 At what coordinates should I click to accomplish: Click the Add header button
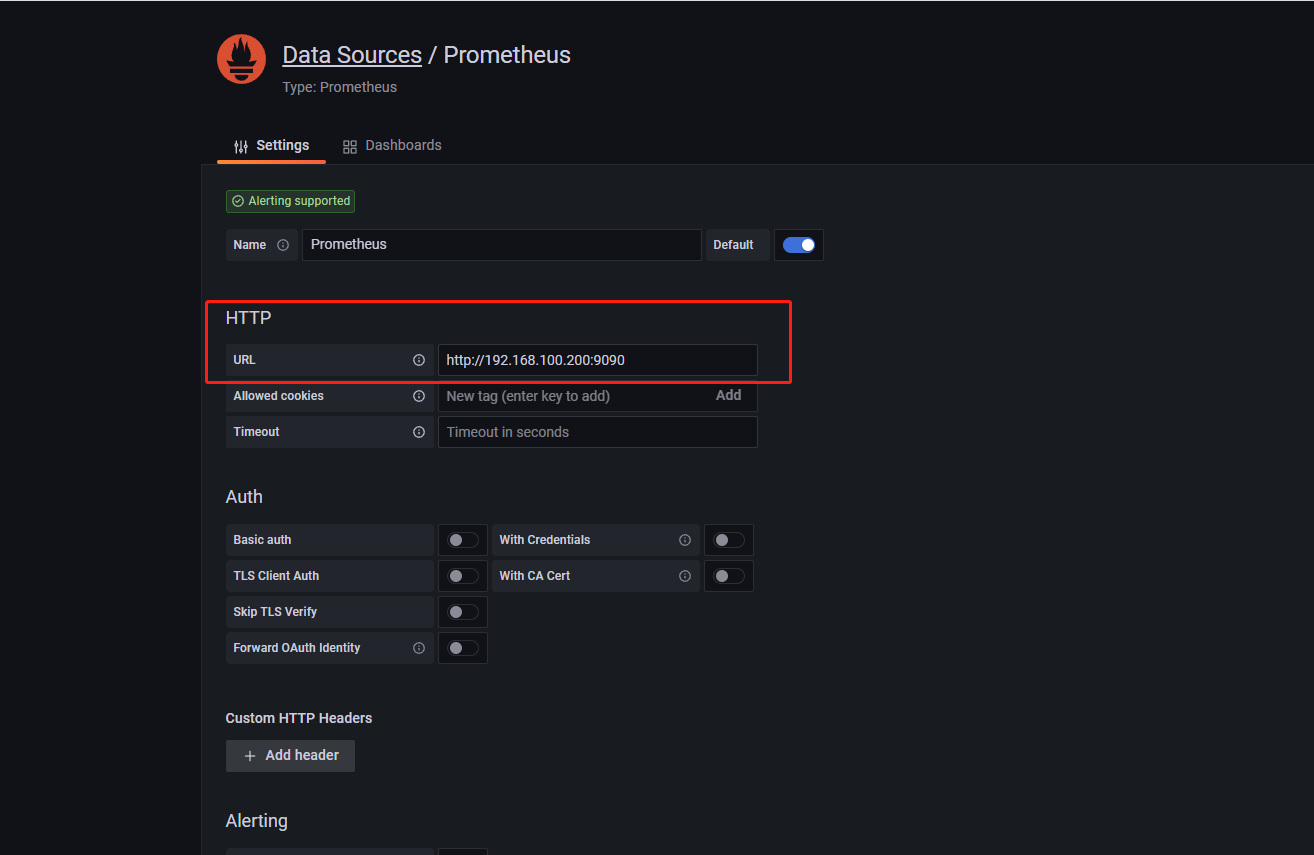(x=290, y=756)
